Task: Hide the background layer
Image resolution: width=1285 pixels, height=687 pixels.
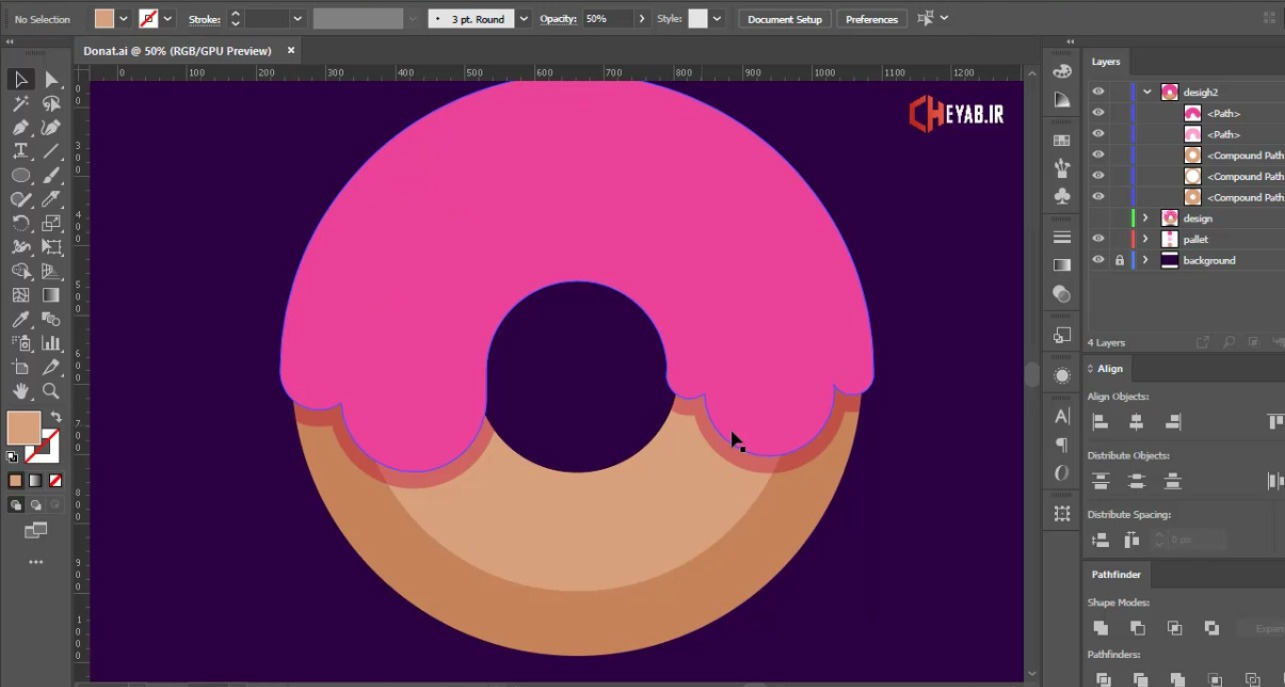Action: [1098, 260]
